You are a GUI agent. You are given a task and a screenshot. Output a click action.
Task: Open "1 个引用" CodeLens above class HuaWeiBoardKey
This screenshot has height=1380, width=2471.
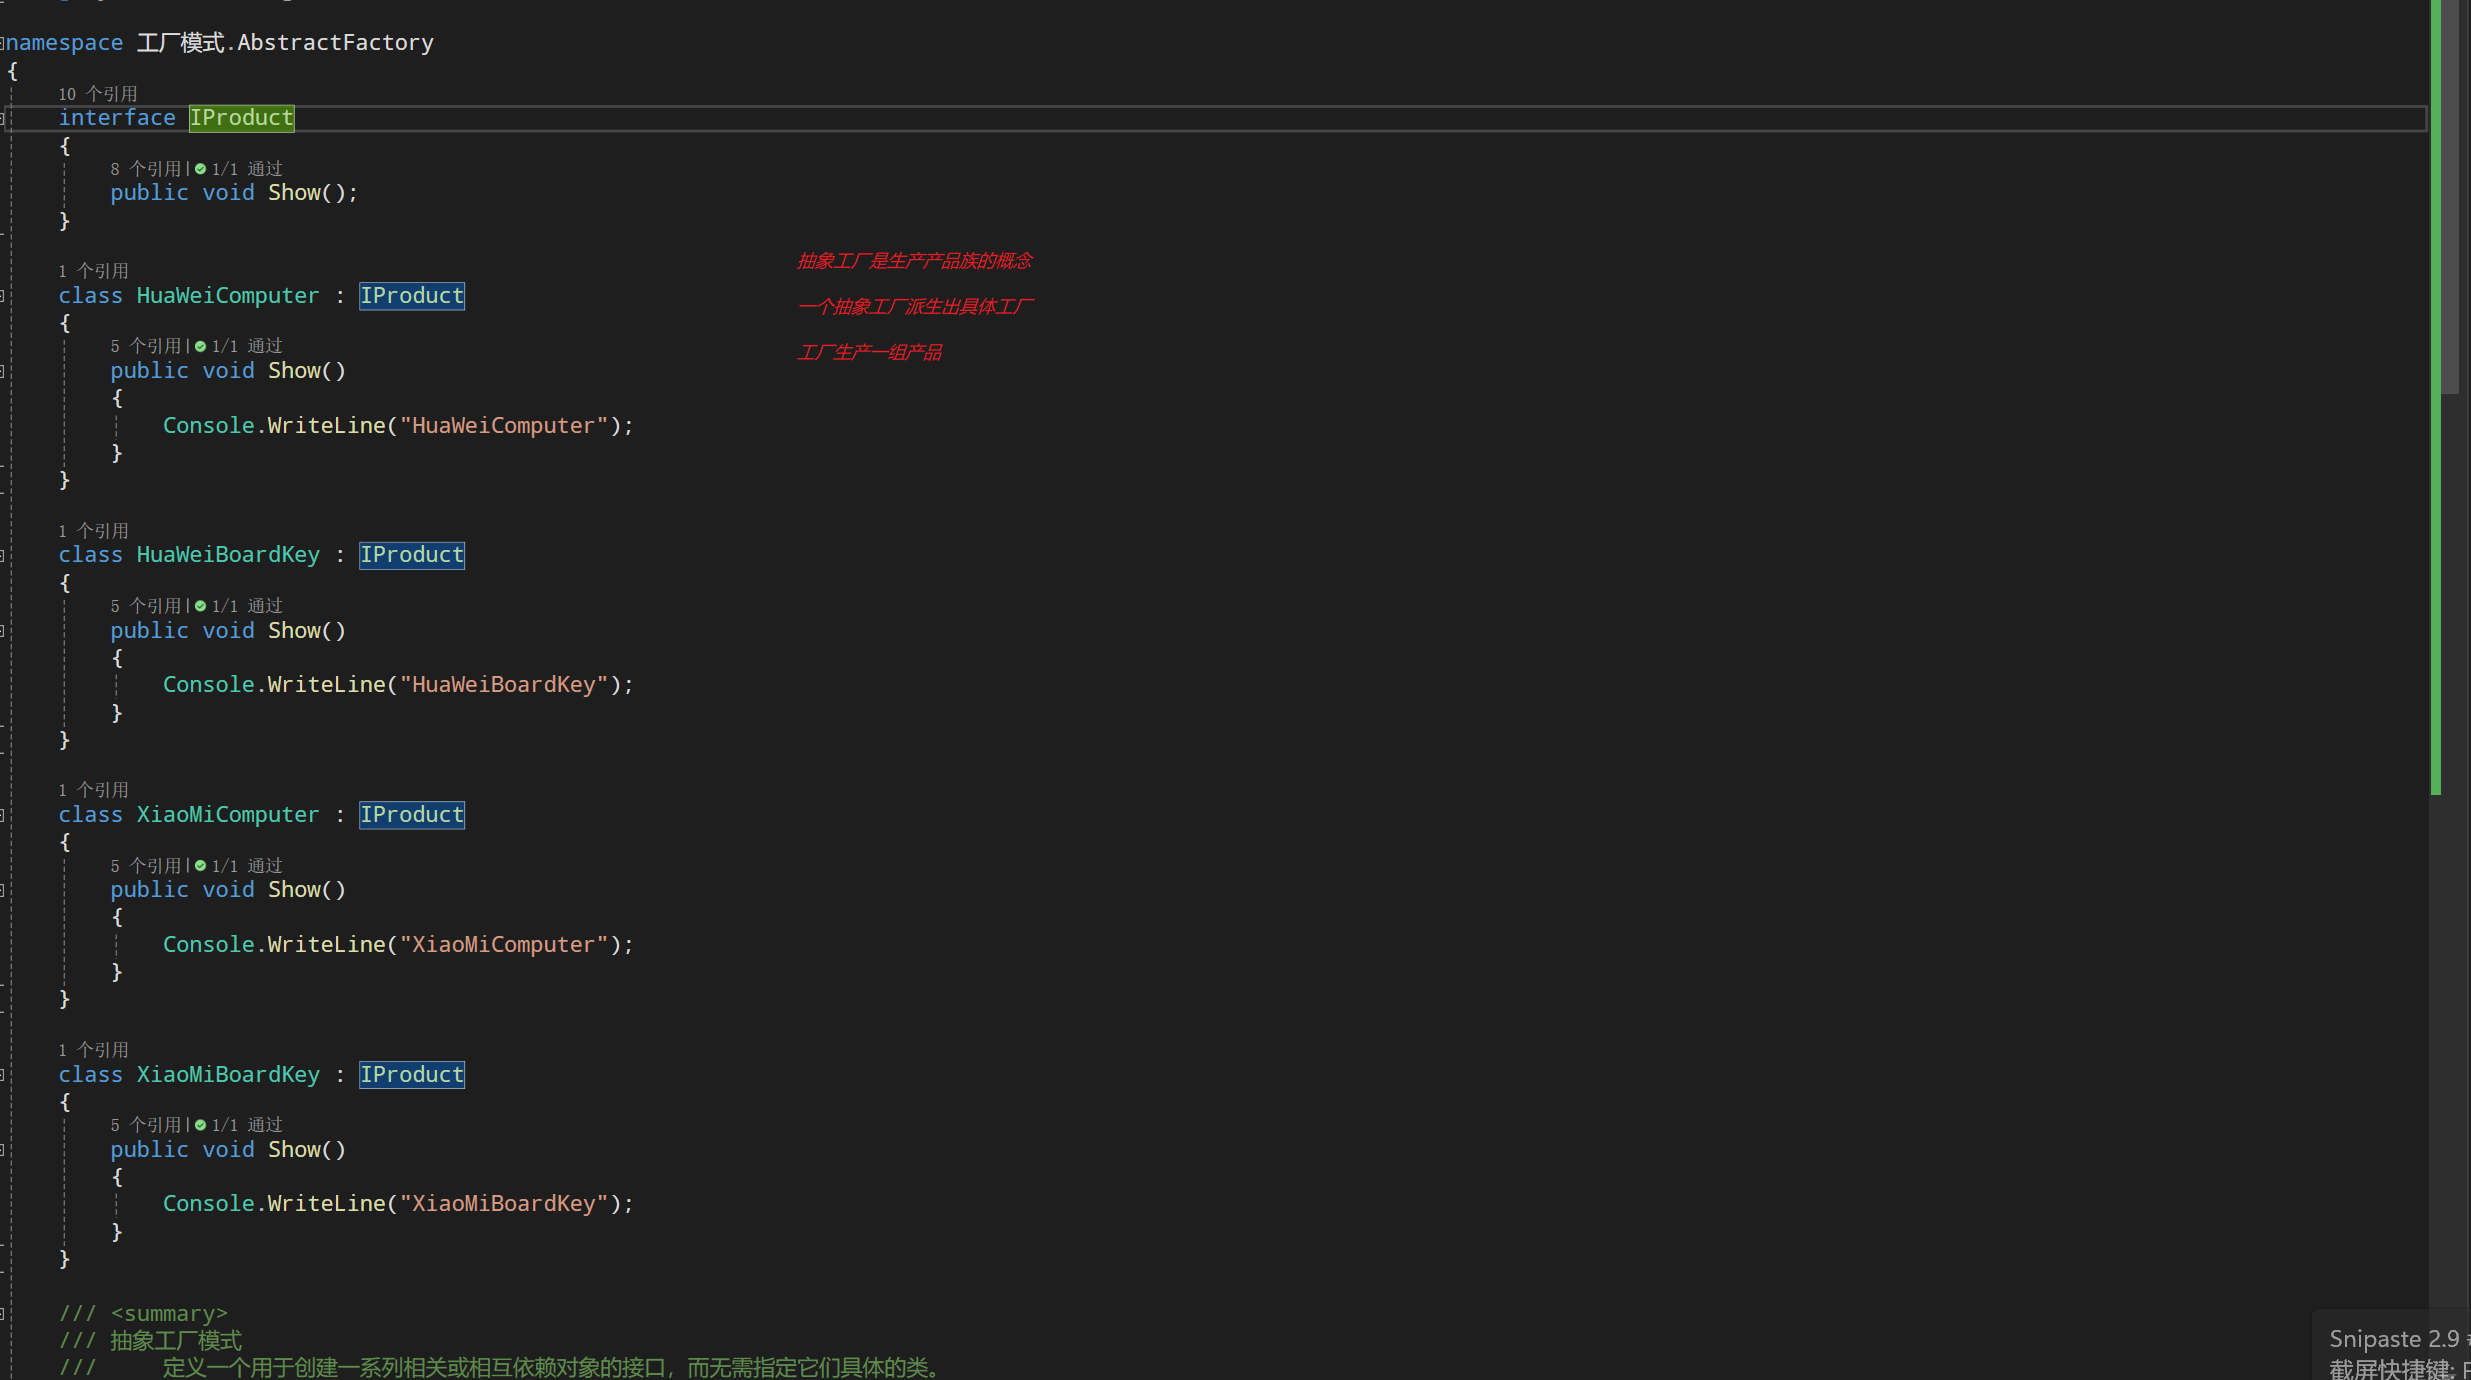click(94, 531)
